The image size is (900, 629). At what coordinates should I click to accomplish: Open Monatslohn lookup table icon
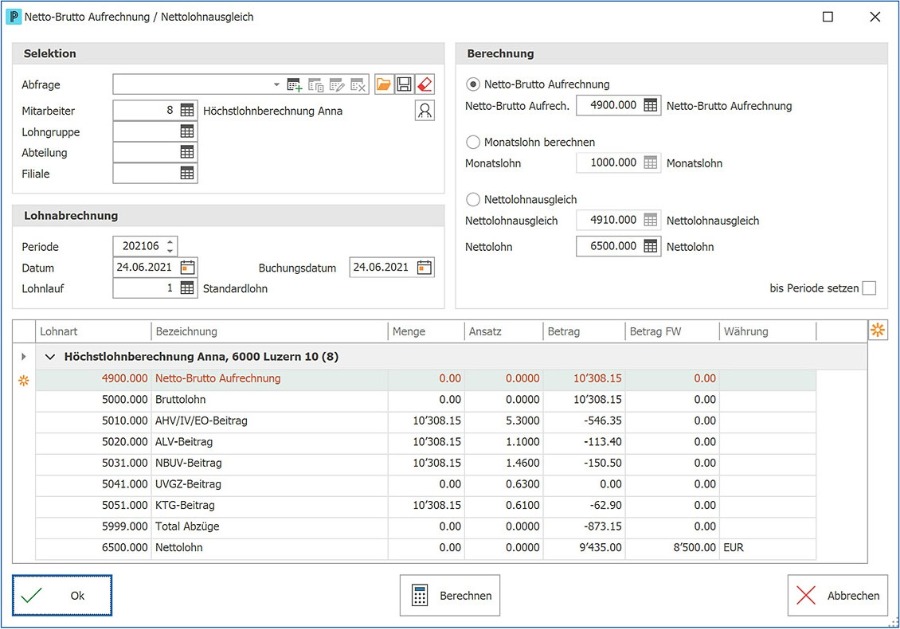[650, 162]
